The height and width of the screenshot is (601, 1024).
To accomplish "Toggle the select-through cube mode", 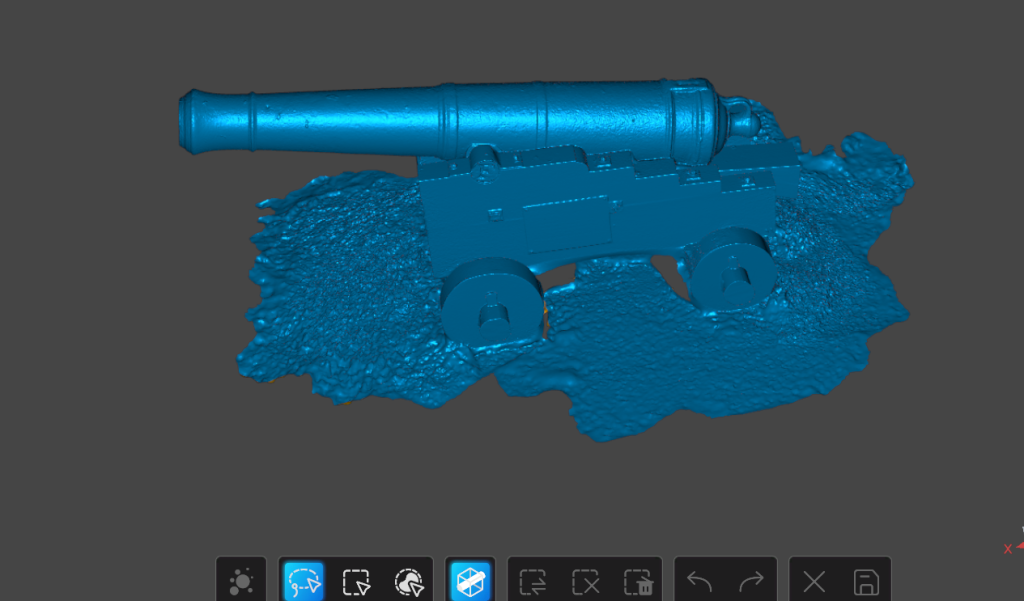I will click(470, 581).
